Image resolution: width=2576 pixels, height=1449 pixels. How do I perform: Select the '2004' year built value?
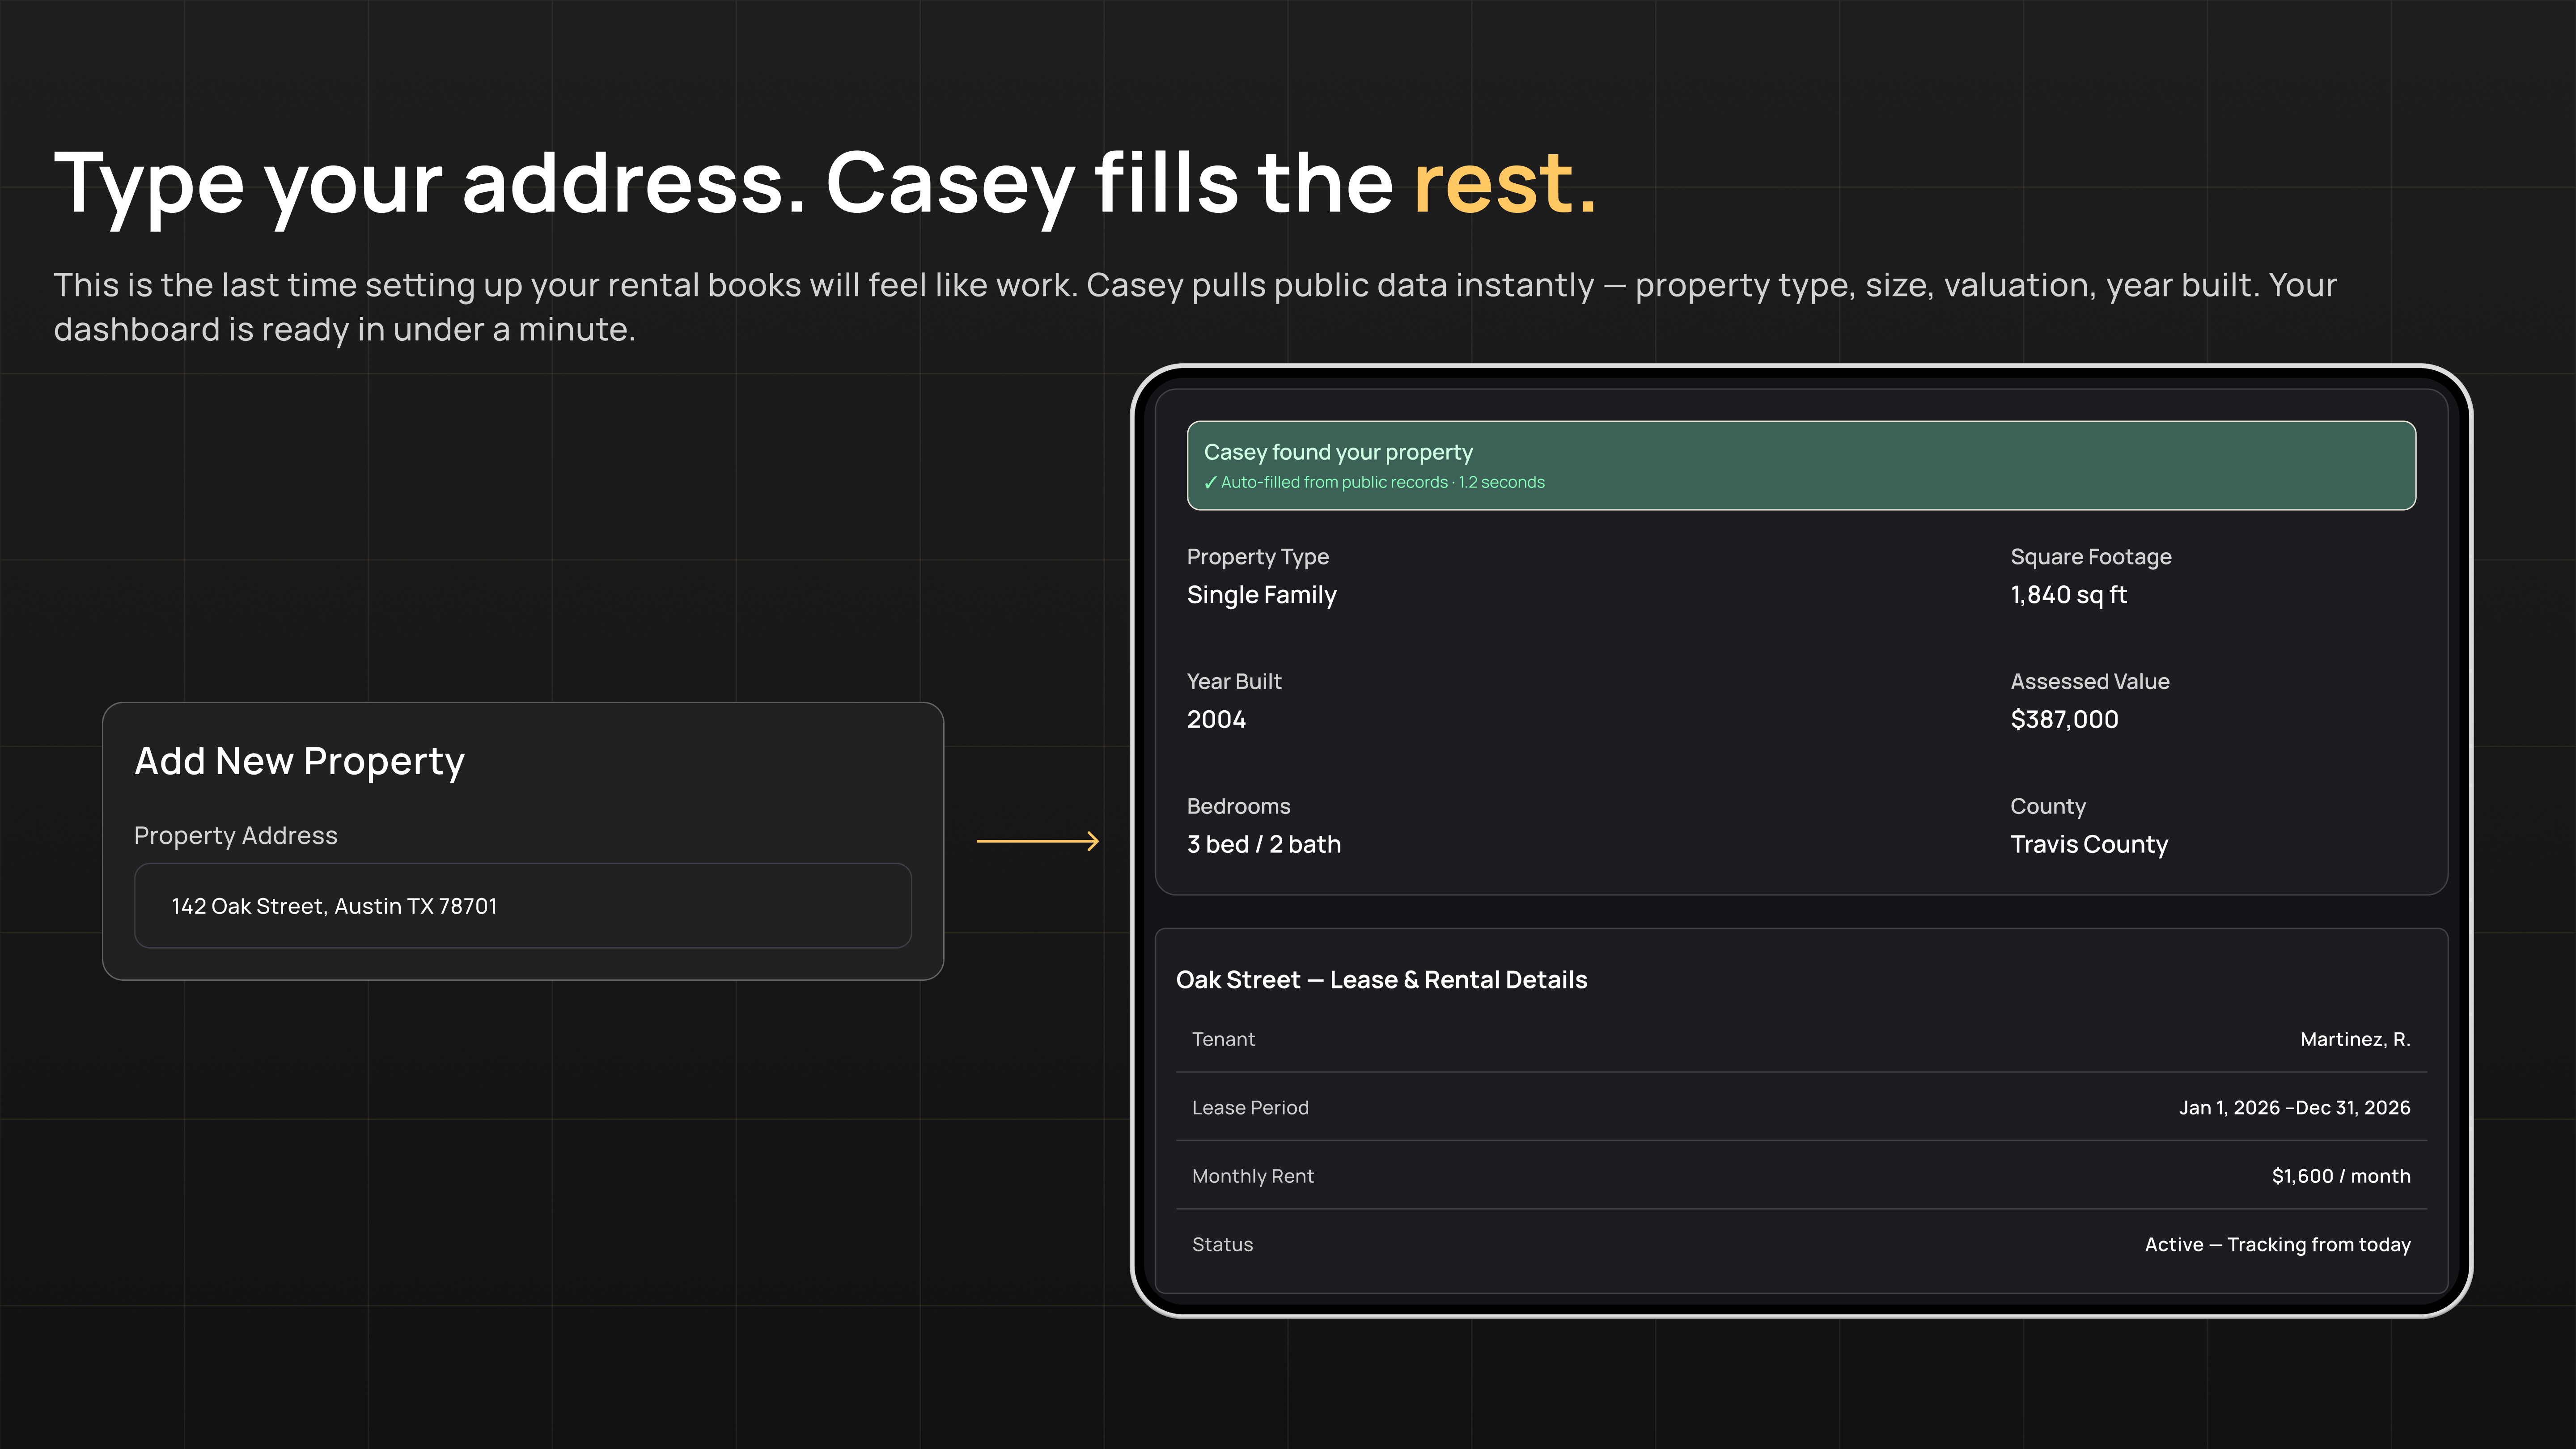[x=1216, y=719]
